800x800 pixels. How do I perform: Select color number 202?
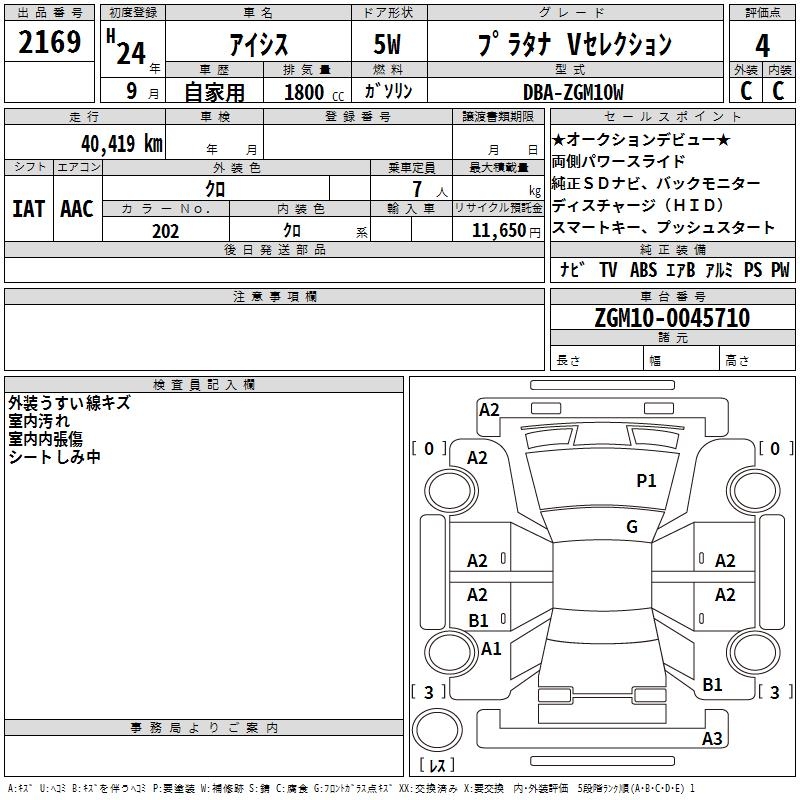click(165, 231)
